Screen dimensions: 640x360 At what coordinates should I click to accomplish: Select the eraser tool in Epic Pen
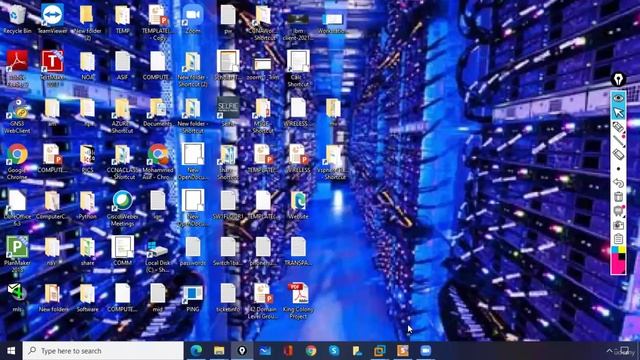tap(618, 155)
